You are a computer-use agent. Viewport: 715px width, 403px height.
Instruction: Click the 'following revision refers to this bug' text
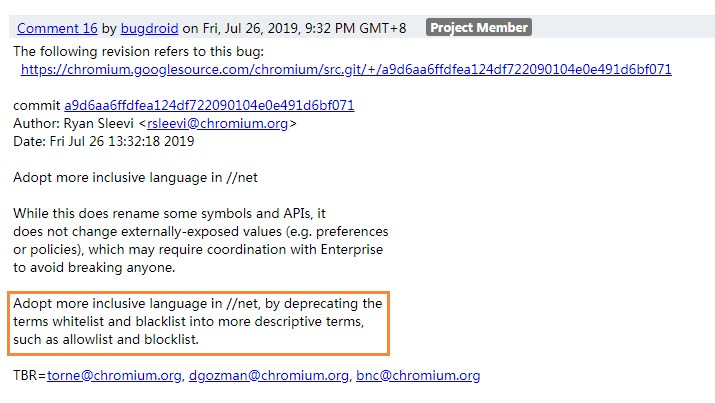pyautogui.click(x=139, y=52)
